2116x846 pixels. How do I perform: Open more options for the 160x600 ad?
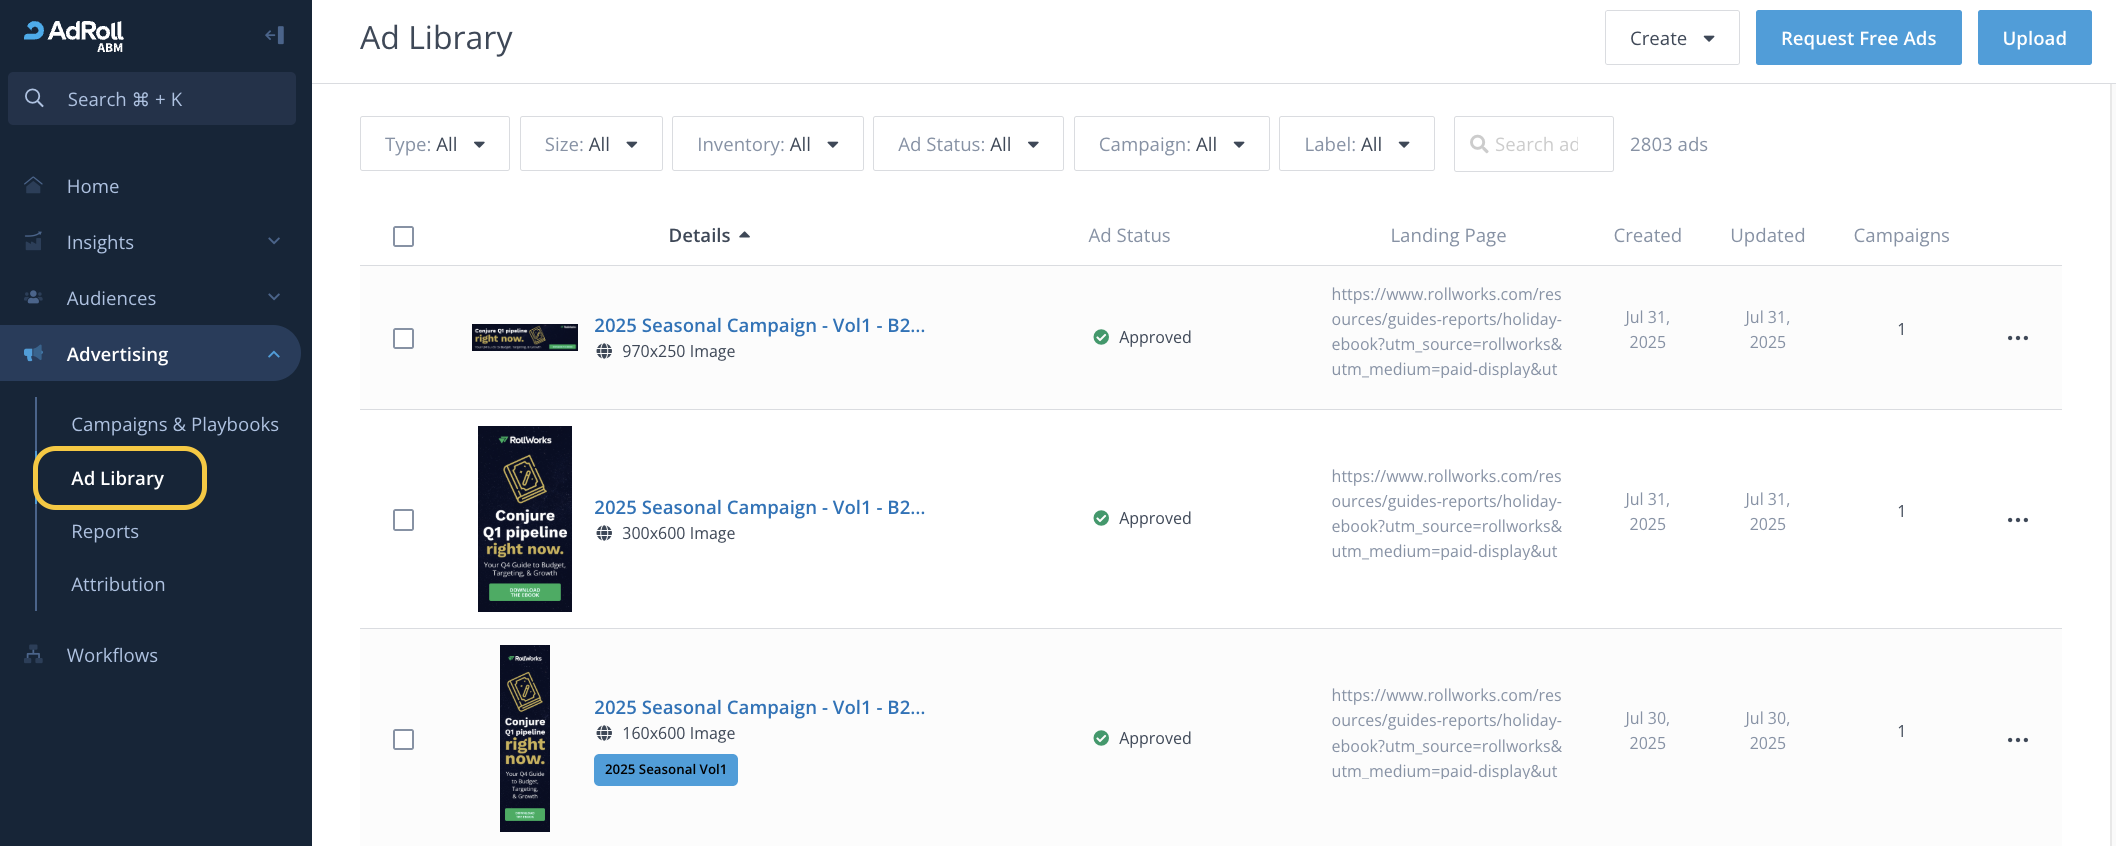(2017, 740)
